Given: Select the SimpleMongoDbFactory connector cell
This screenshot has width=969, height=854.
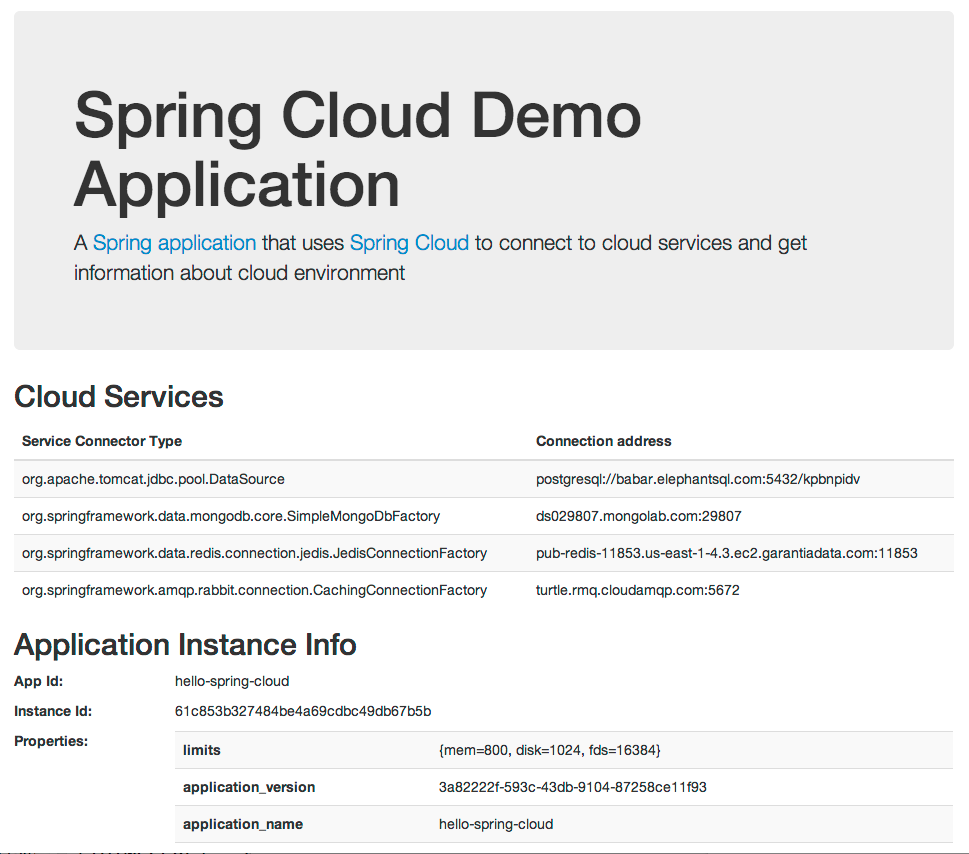Looking at the screenshot, I should click(x=231, y=517).
